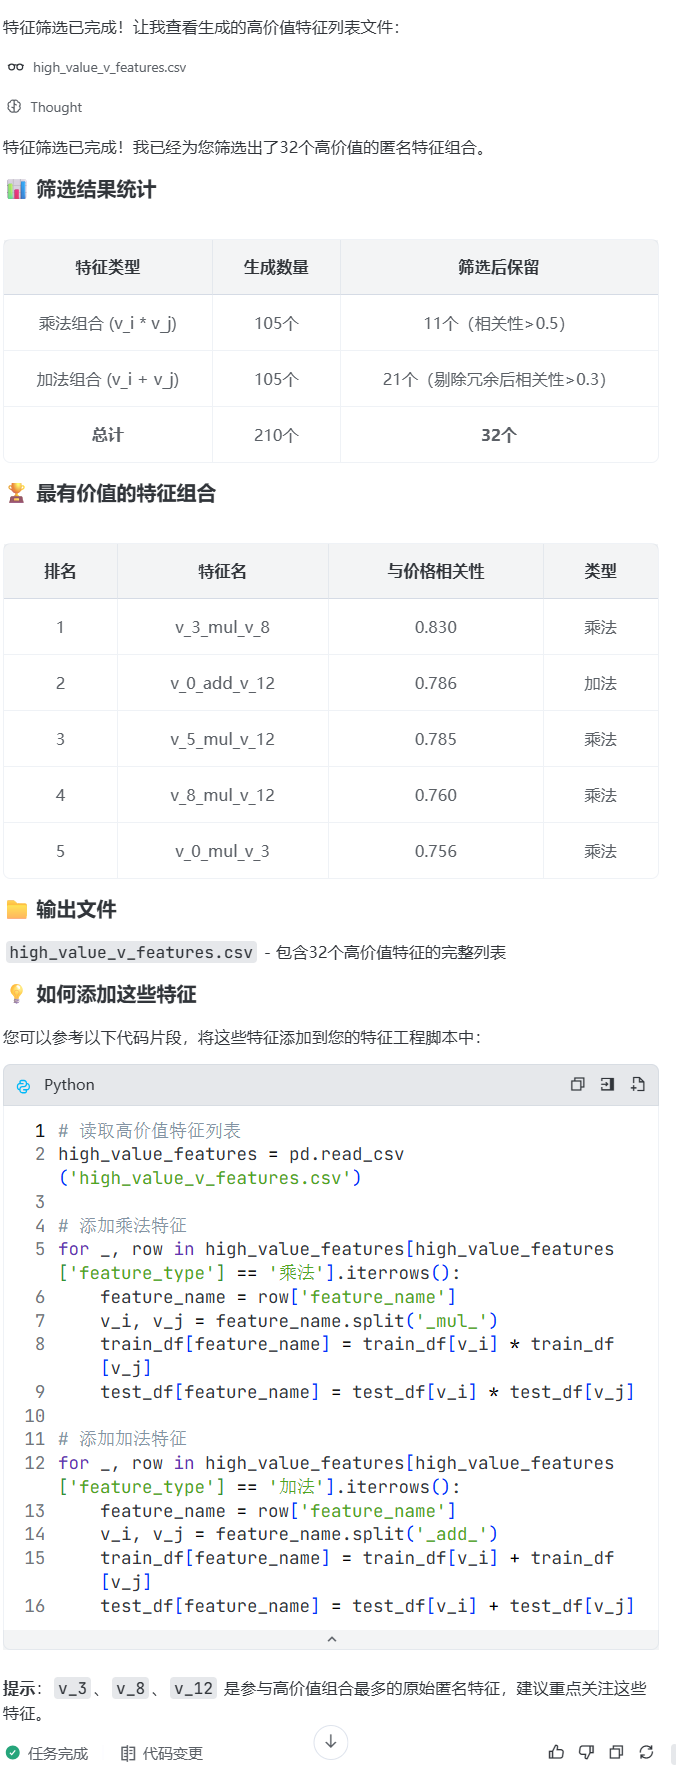Click the 筛选后保留 column header
Image resolution: width=676 pixels, height=1776 pixels.
499,267
